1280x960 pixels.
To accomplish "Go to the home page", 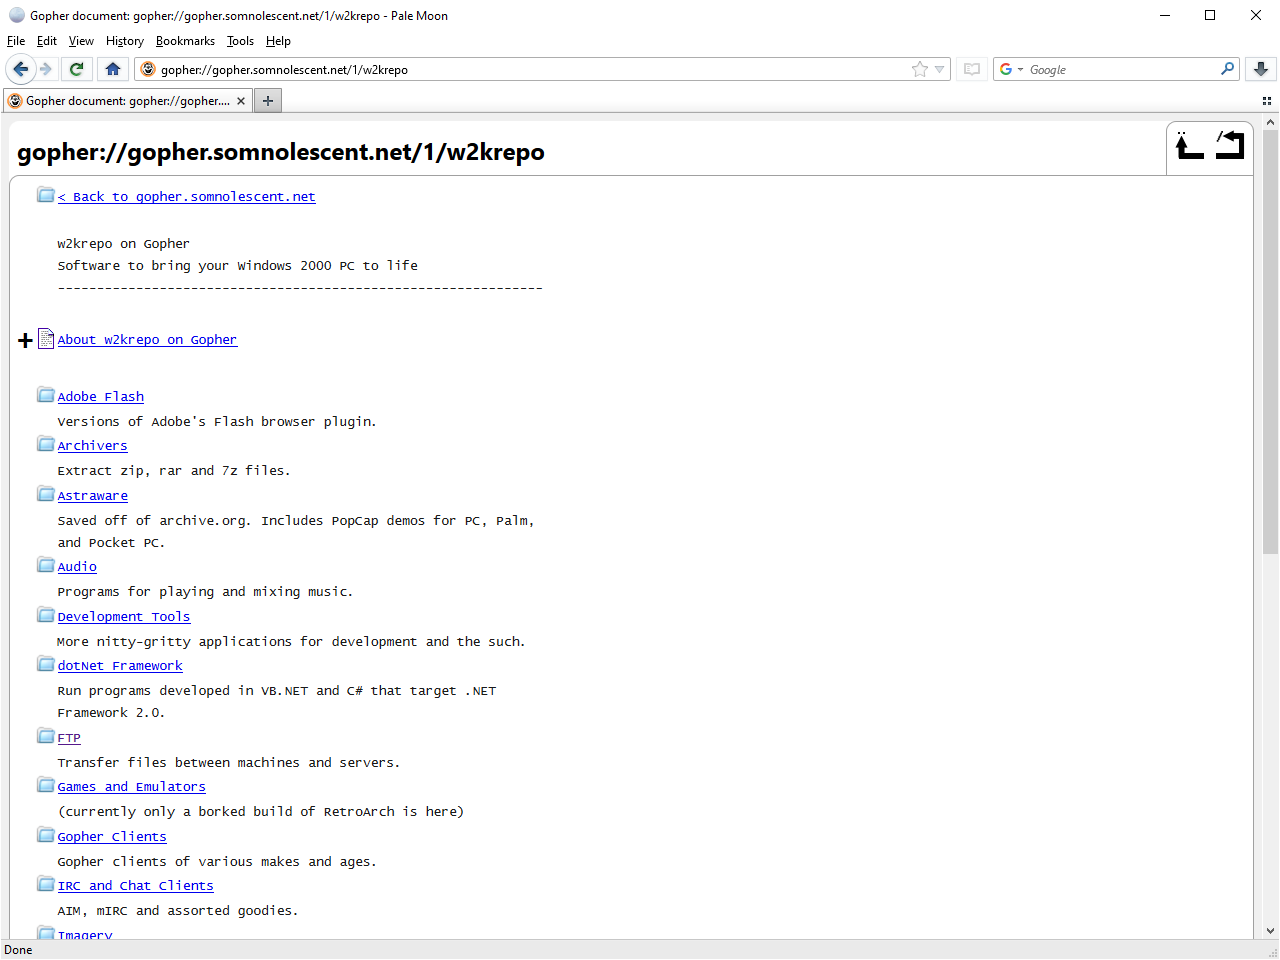I will pos(113,69).
